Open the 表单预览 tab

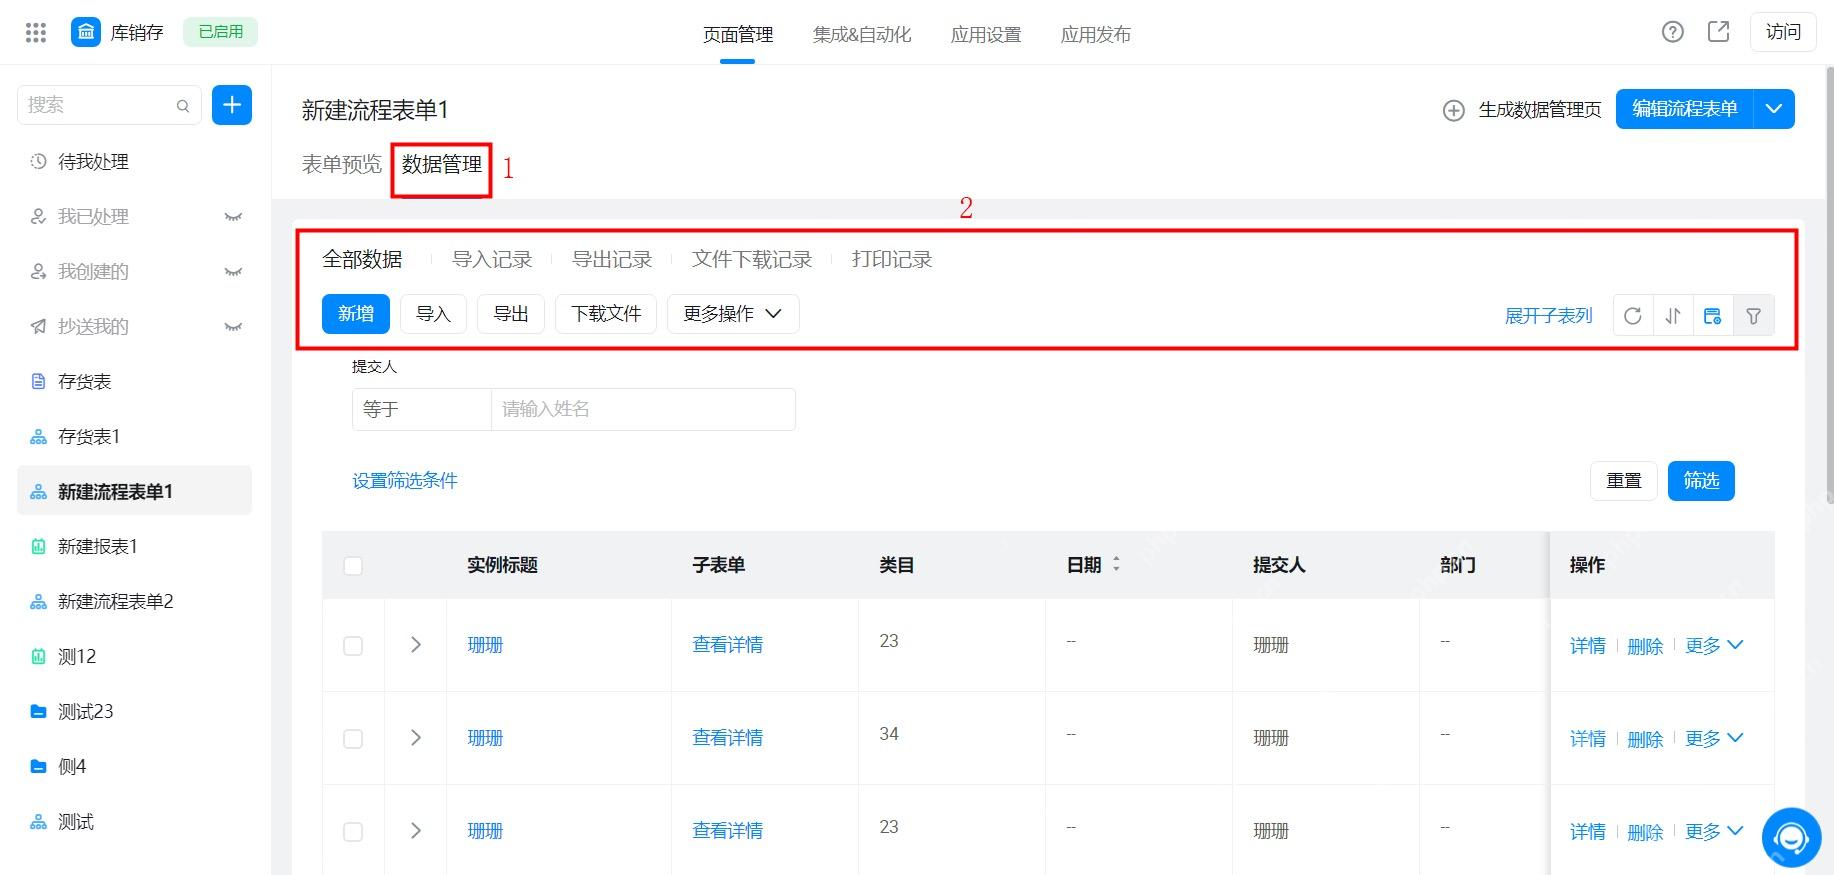342,164
